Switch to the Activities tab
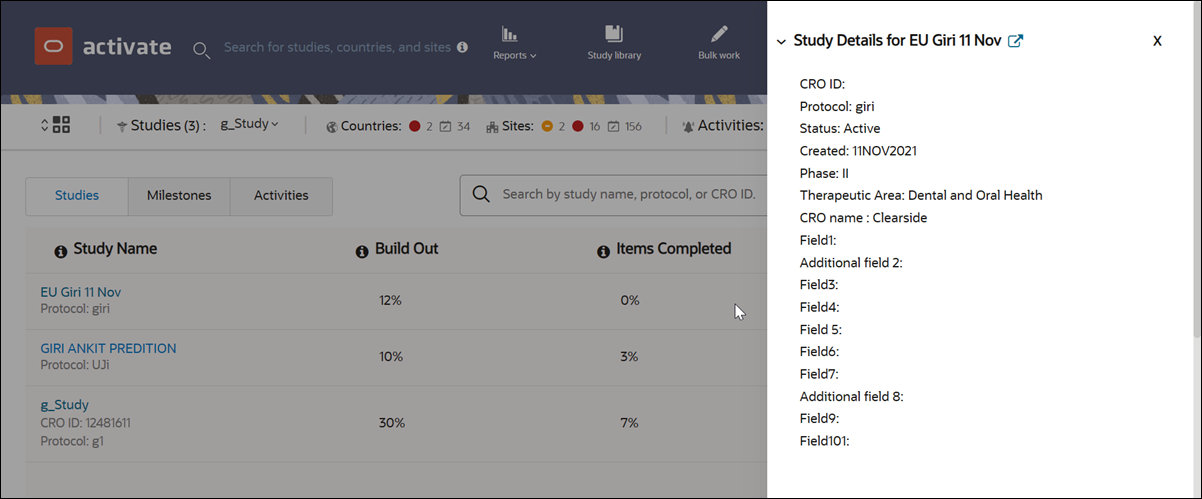 click(x=281, y=196)
